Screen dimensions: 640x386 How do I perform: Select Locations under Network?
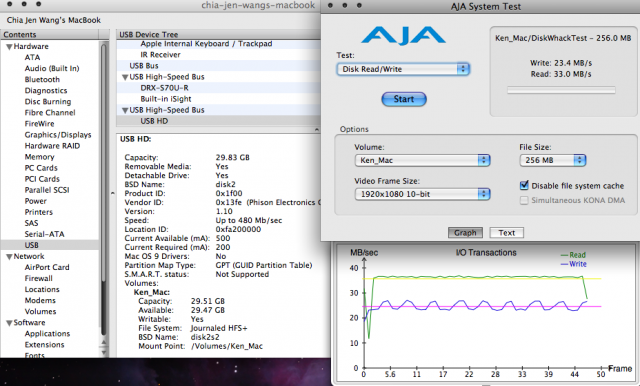[x=42, y=289]
